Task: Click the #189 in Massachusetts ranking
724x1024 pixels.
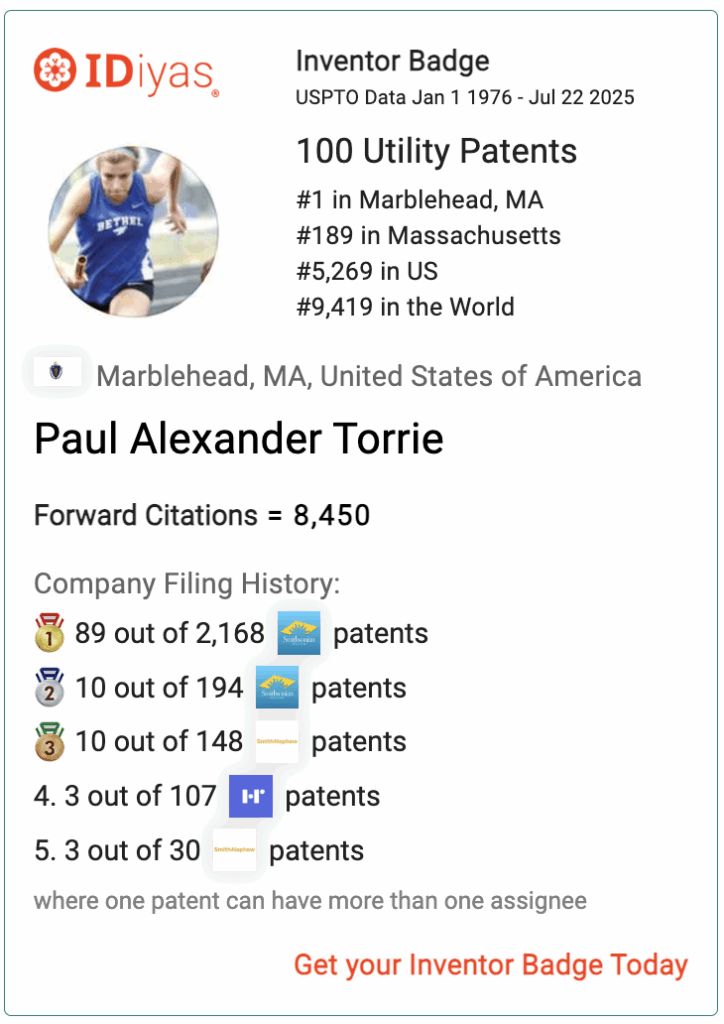Action: (429, 236)
